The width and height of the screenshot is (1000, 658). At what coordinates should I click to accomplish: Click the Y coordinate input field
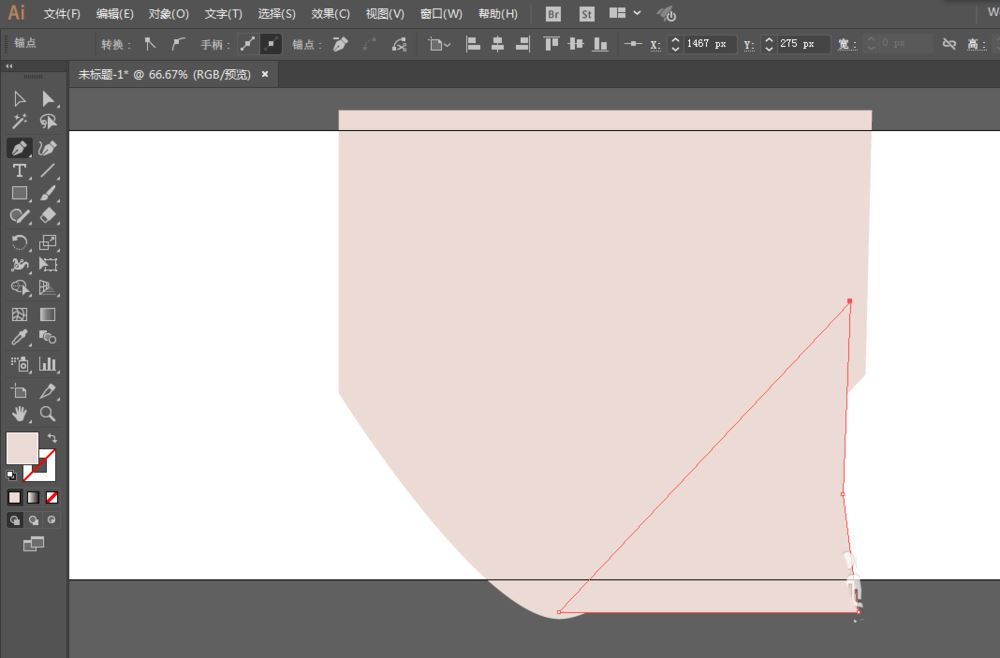tap(803, 44)
